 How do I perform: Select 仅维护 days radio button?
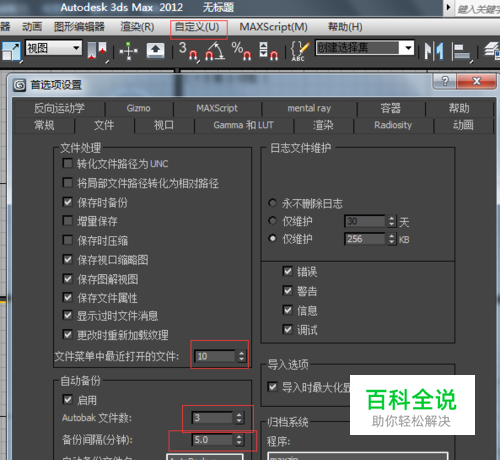click(x=273, y=221)
